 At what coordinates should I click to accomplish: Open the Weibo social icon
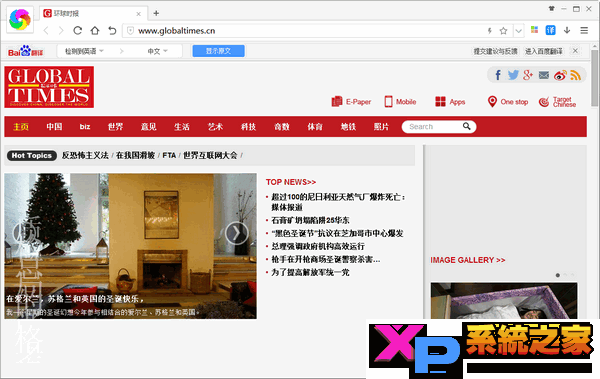560,75
